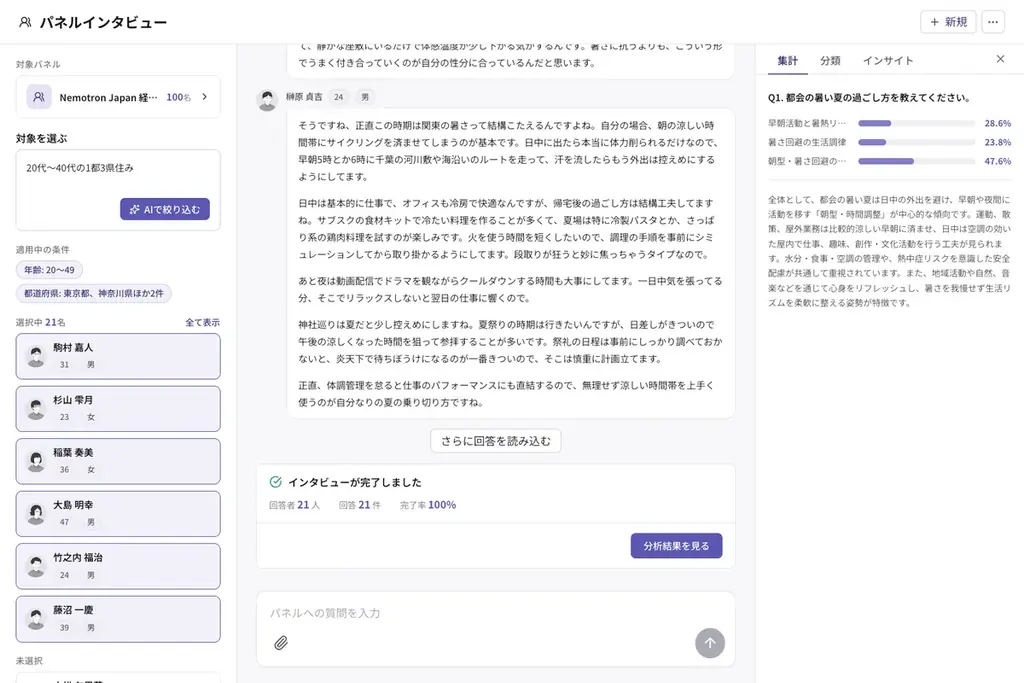Click the 完了率 100% stat
The image size is (1024, 683).
click(428, 505)
